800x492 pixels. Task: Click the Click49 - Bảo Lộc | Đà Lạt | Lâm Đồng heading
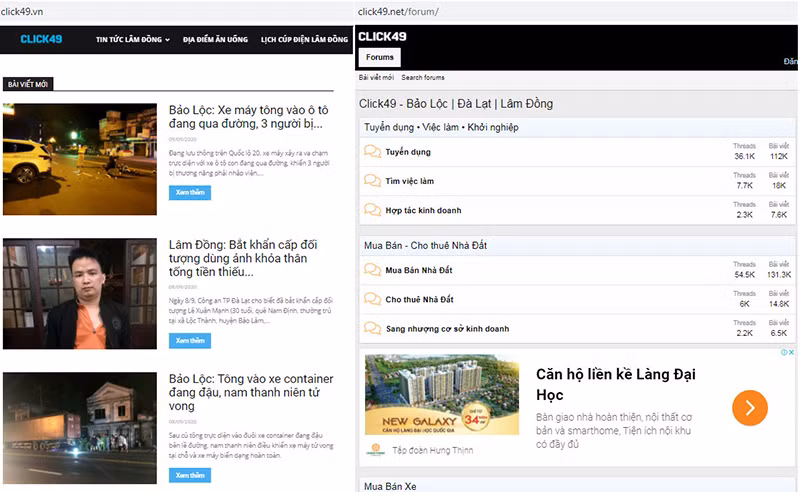click(x=456, y=104)
